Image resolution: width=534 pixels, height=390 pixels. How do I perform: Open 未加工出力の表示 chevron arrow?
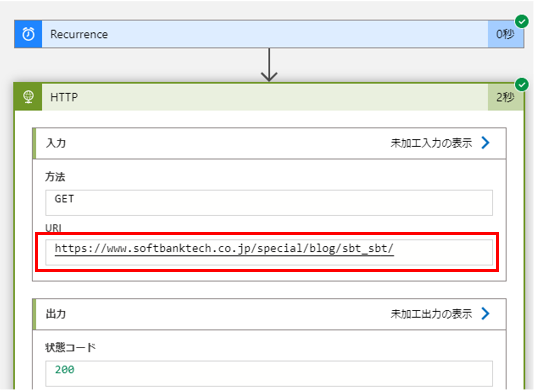[485, 313]
